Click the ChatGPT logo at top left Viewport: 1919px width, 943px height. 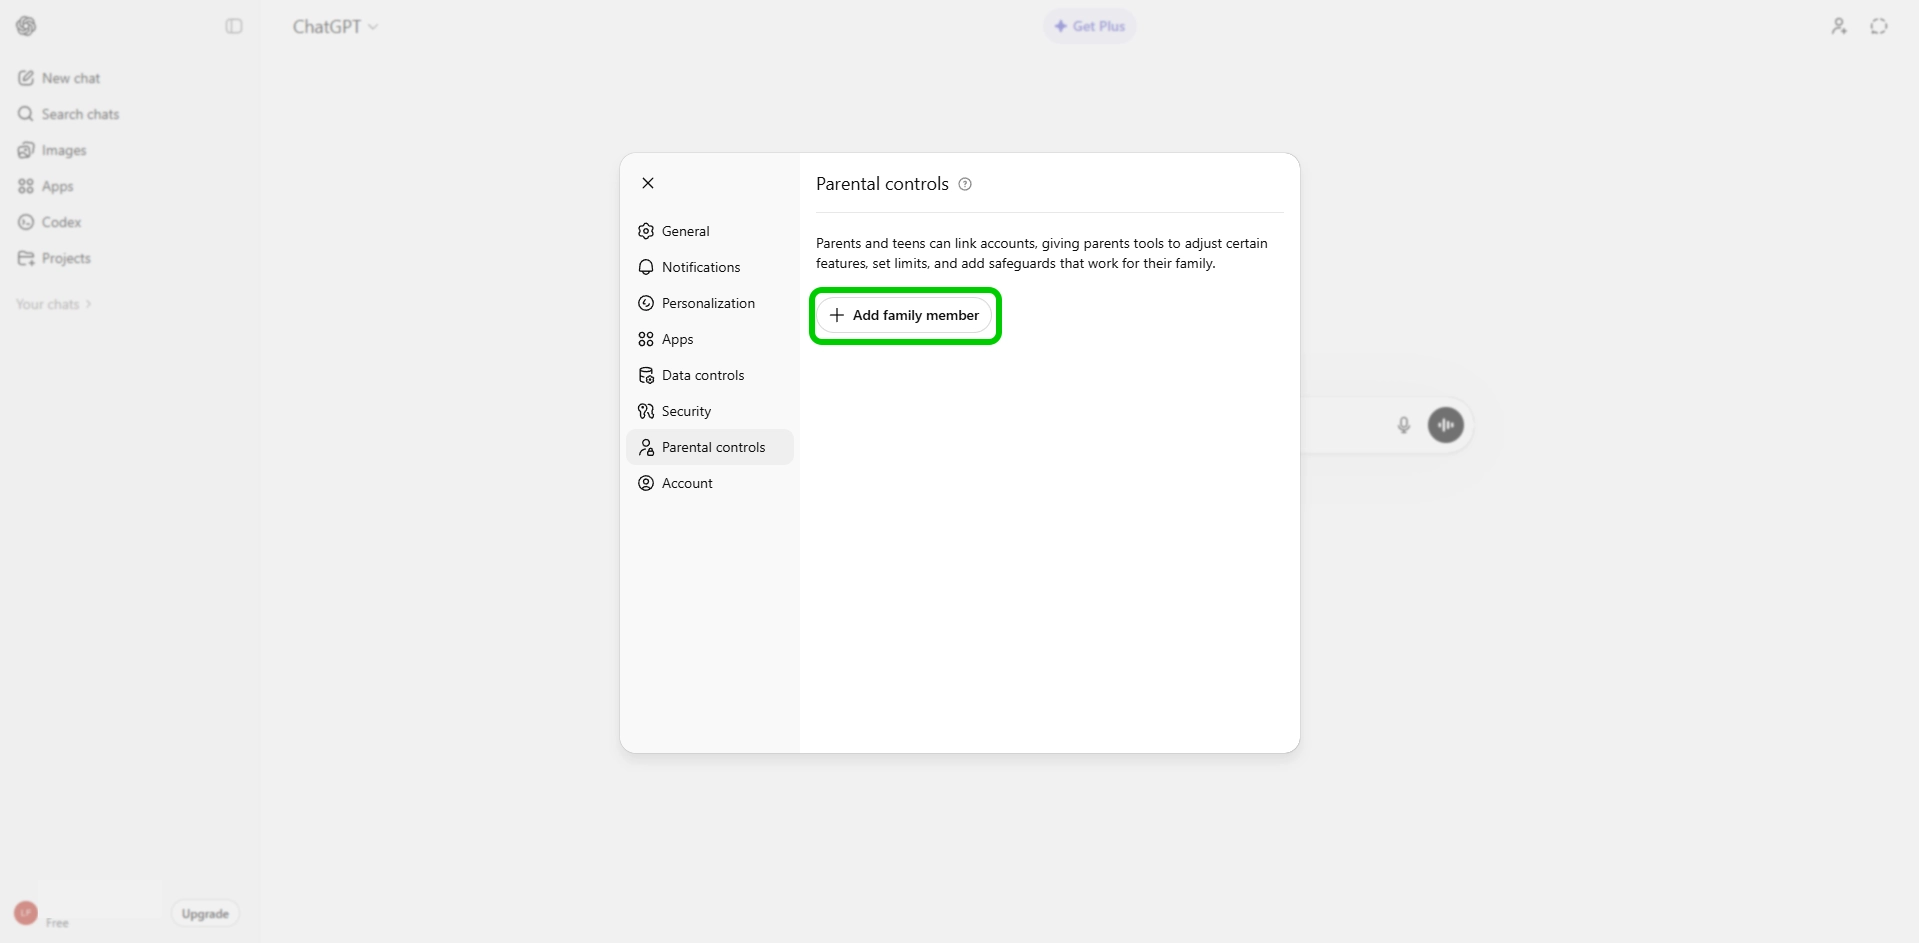pos(26,26)
